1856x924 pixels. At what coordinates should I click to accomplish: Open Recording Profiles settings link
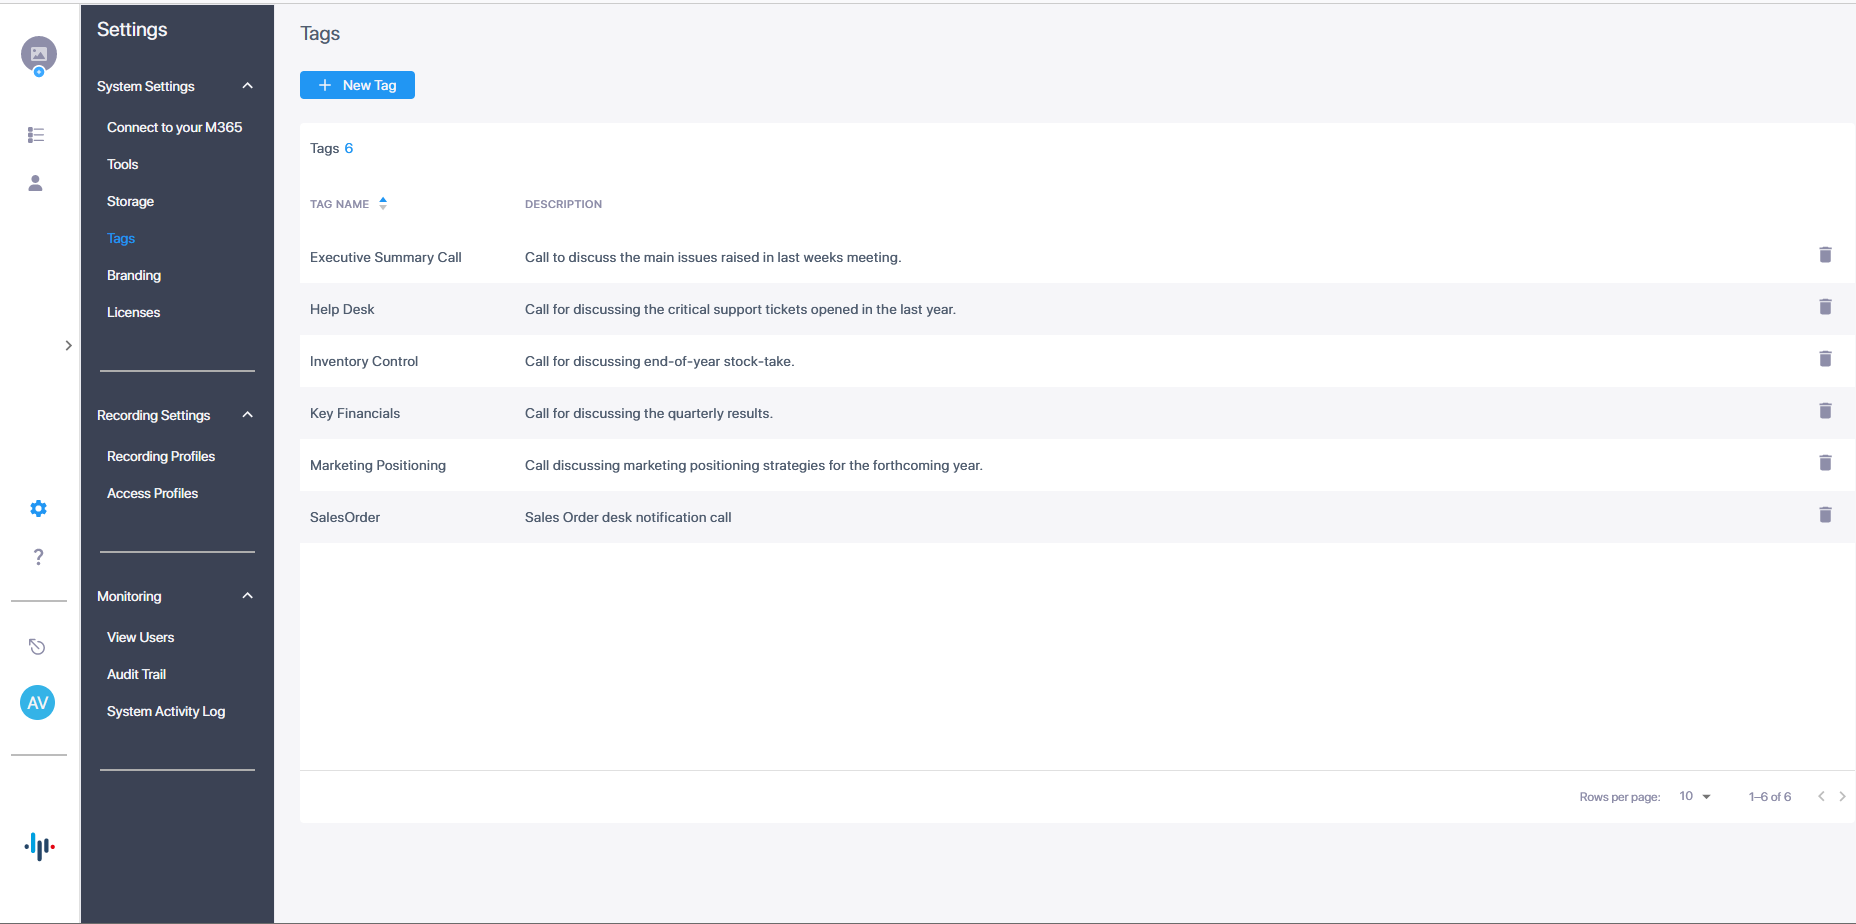pos(161,456)
